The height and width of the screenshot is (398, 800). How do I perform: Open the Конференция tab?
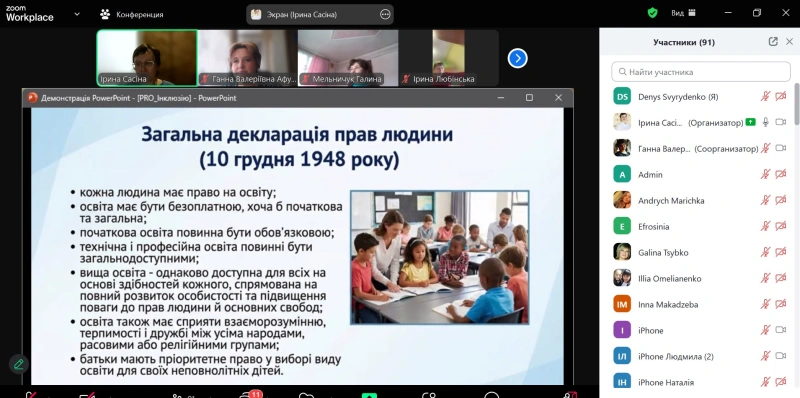132,15
